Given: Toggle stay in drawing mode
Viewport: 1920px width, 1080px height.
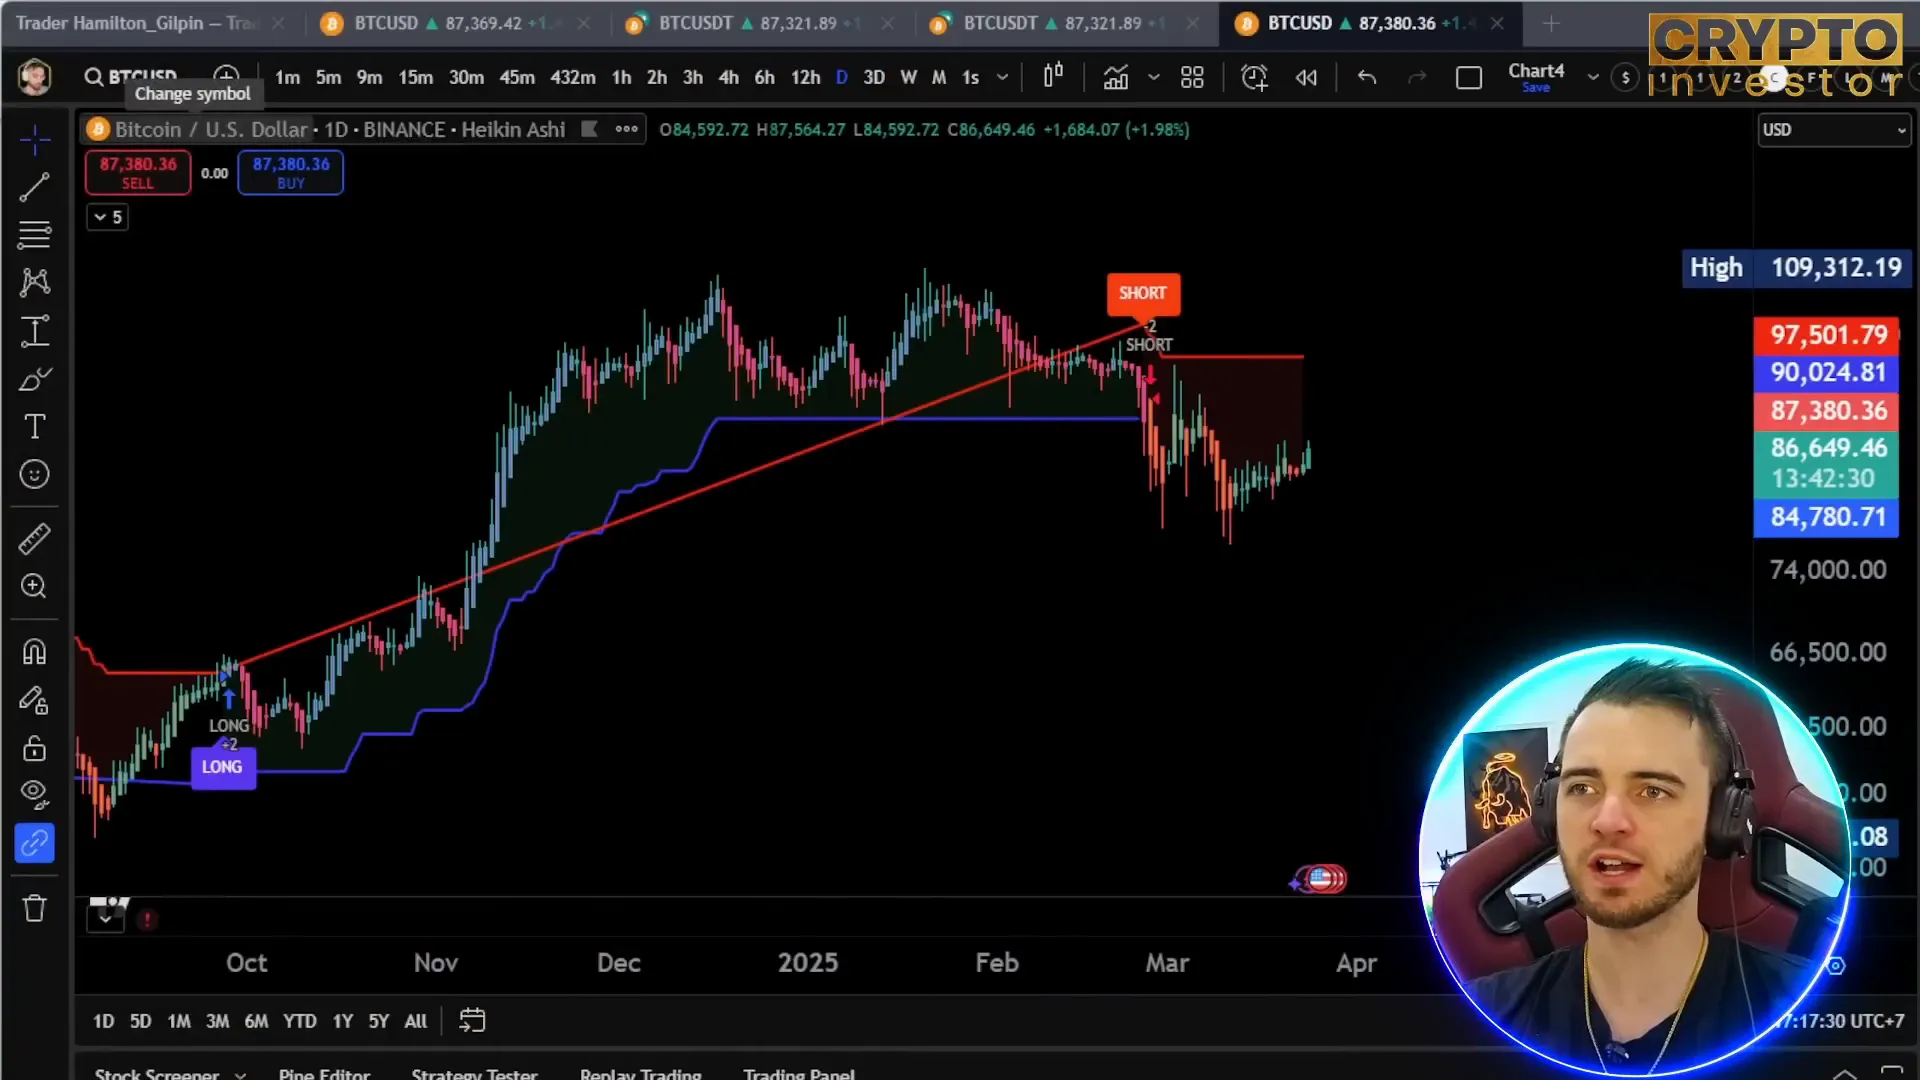Looking at the screenshot, I should 35,700.
